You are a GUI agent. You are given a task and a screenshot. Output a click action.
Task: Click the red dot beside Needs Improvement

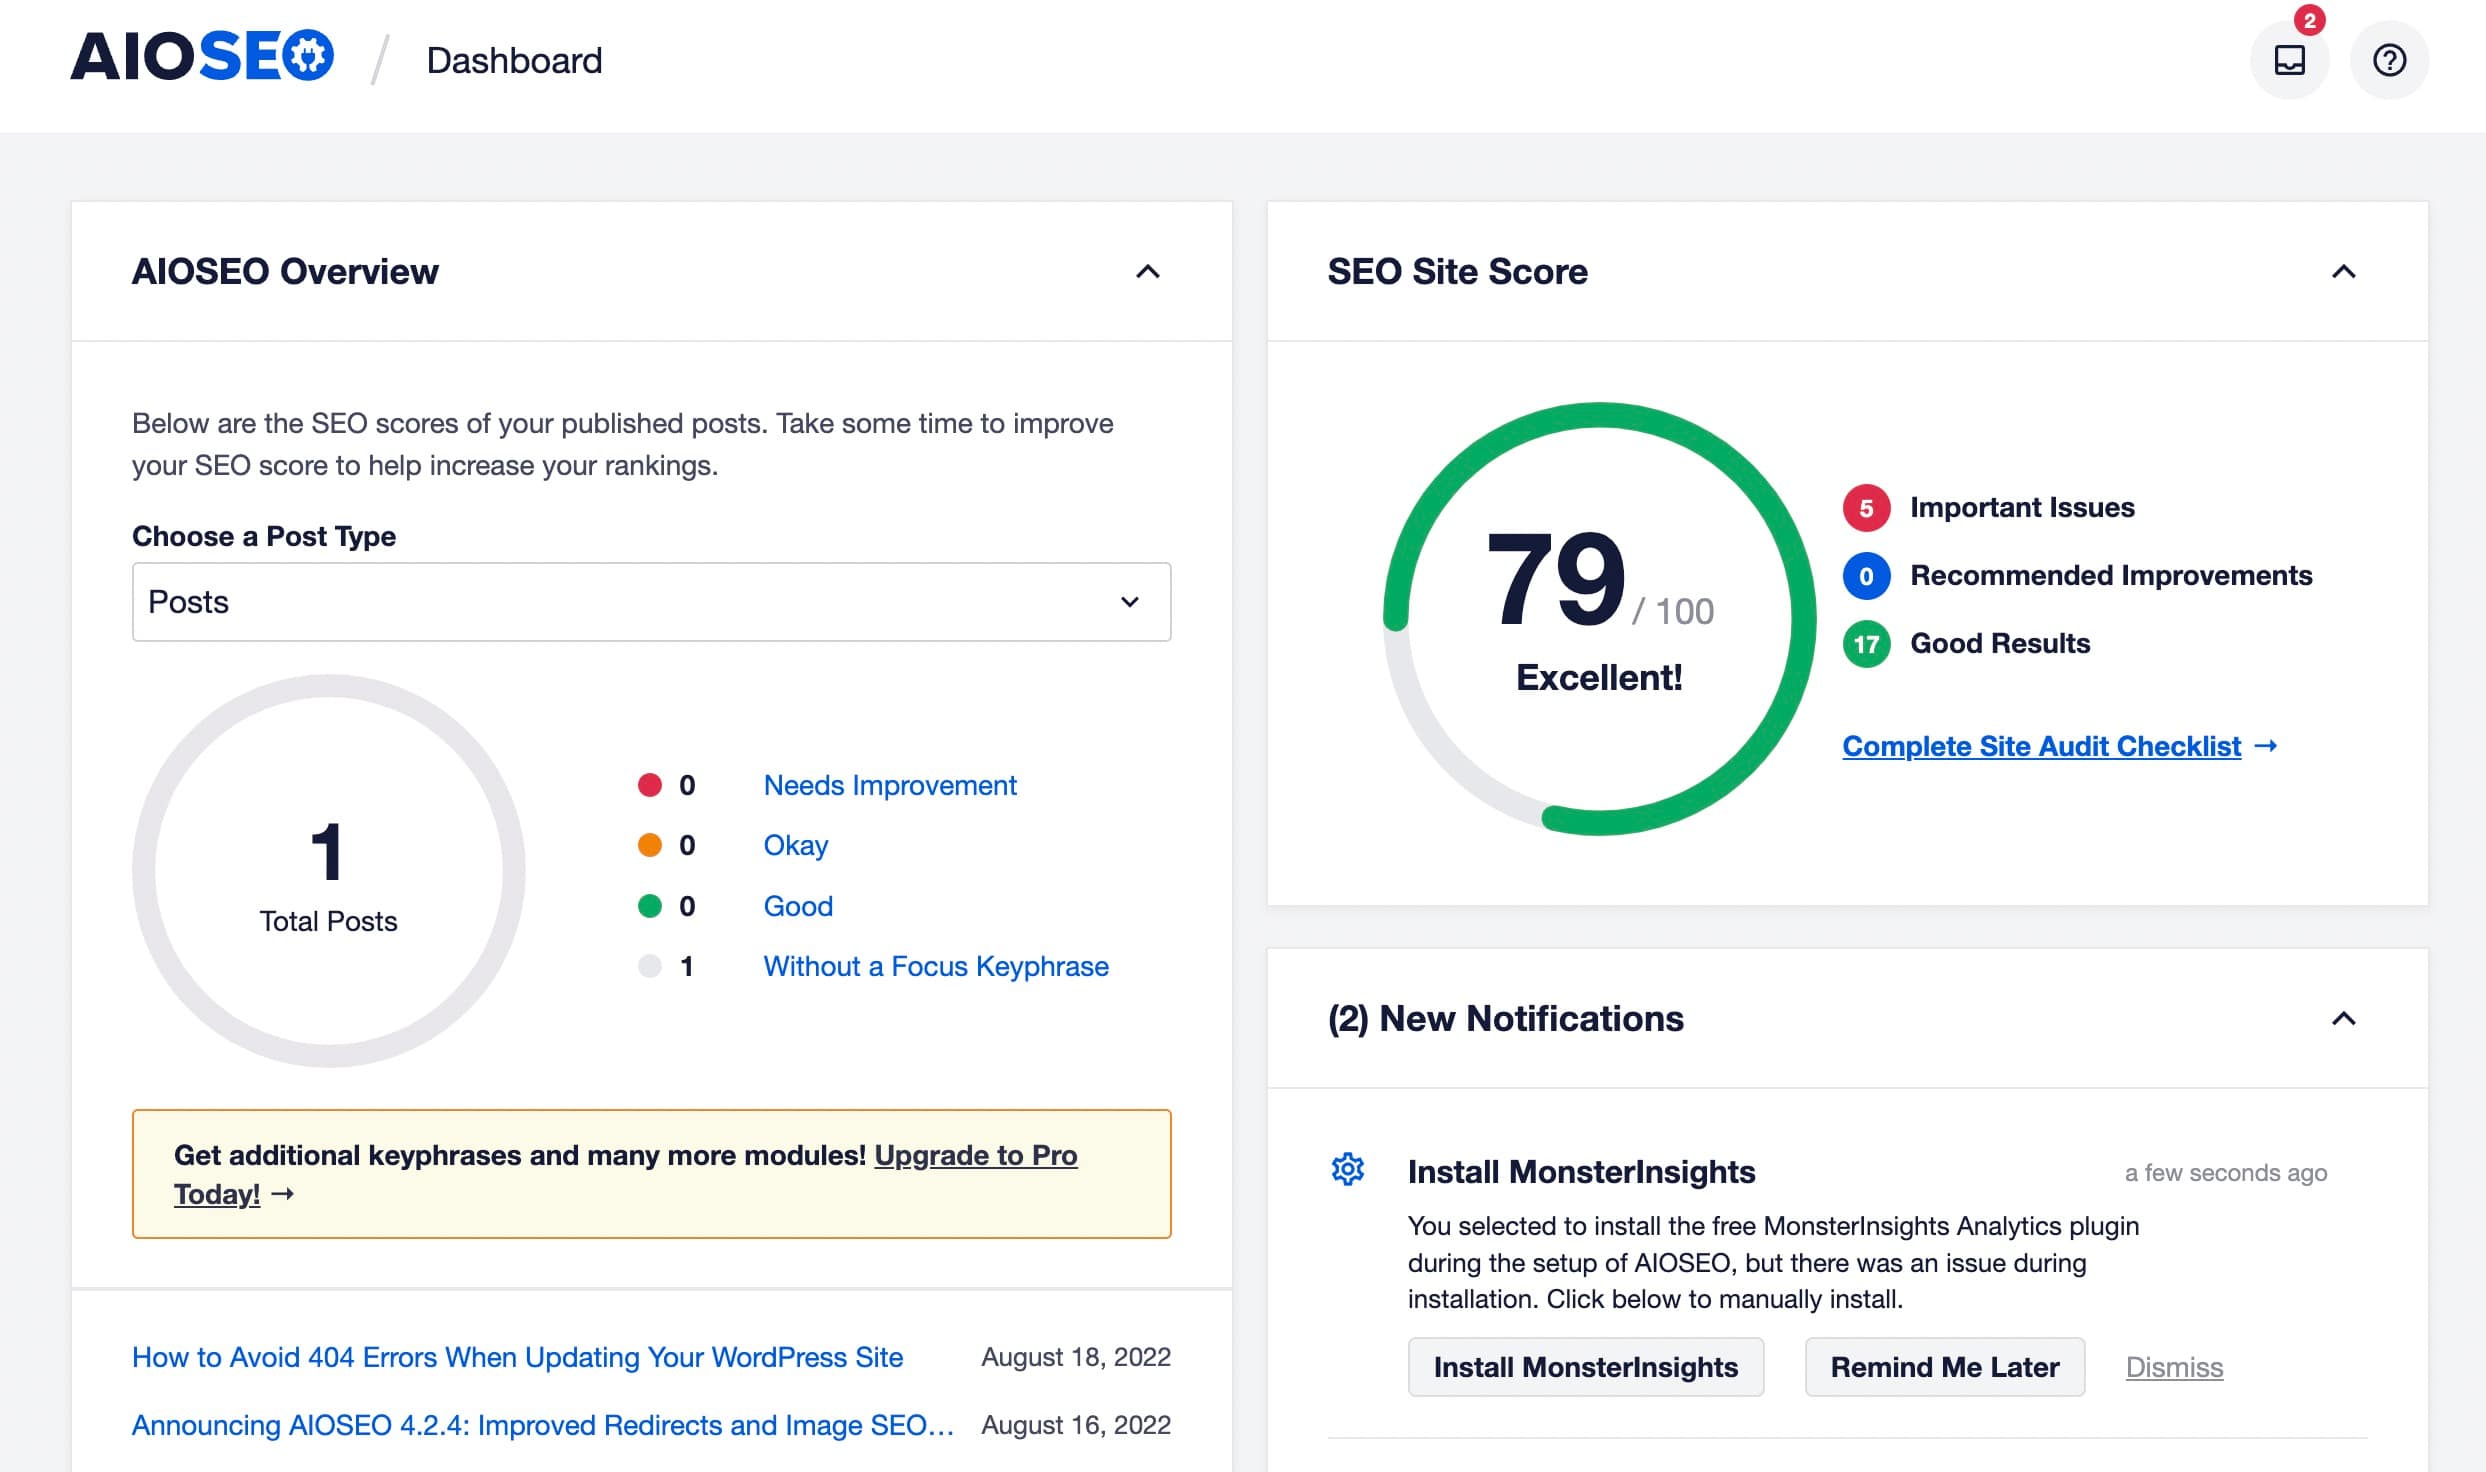click(x=651, y=785)
